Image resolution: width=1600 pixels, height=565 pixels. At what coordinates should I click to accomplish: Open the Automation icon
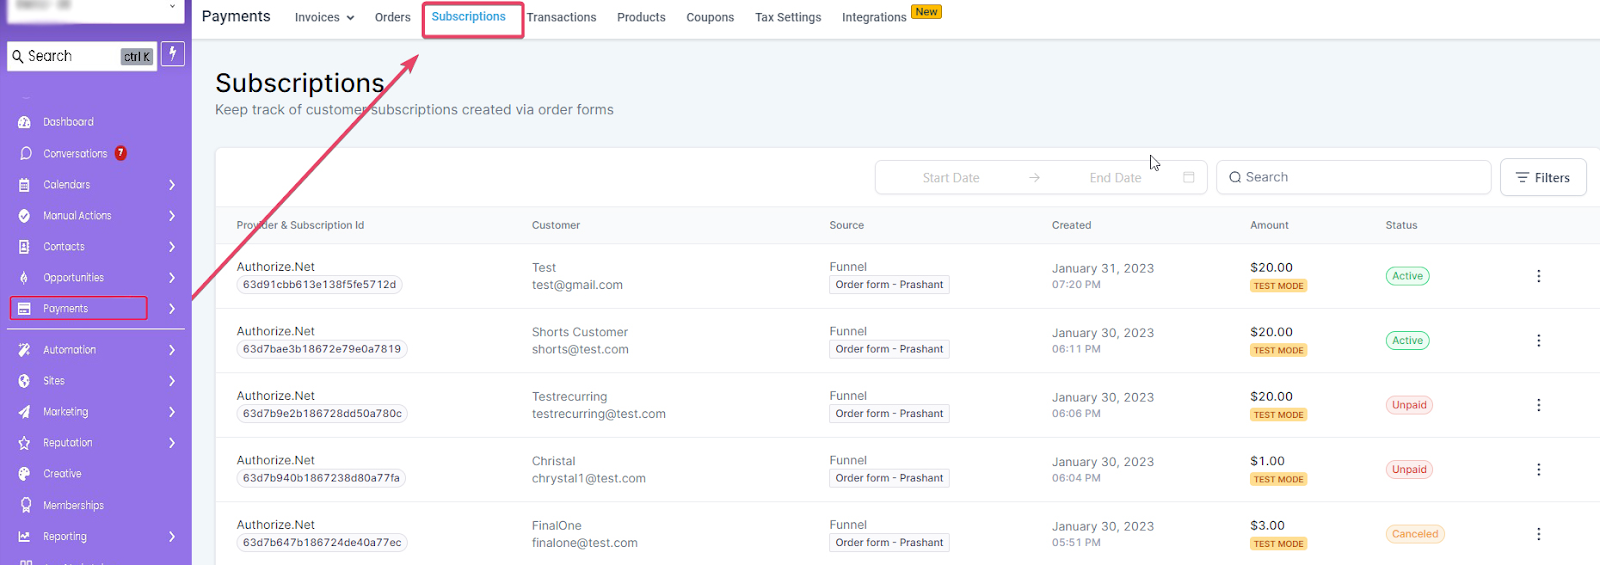24,350
